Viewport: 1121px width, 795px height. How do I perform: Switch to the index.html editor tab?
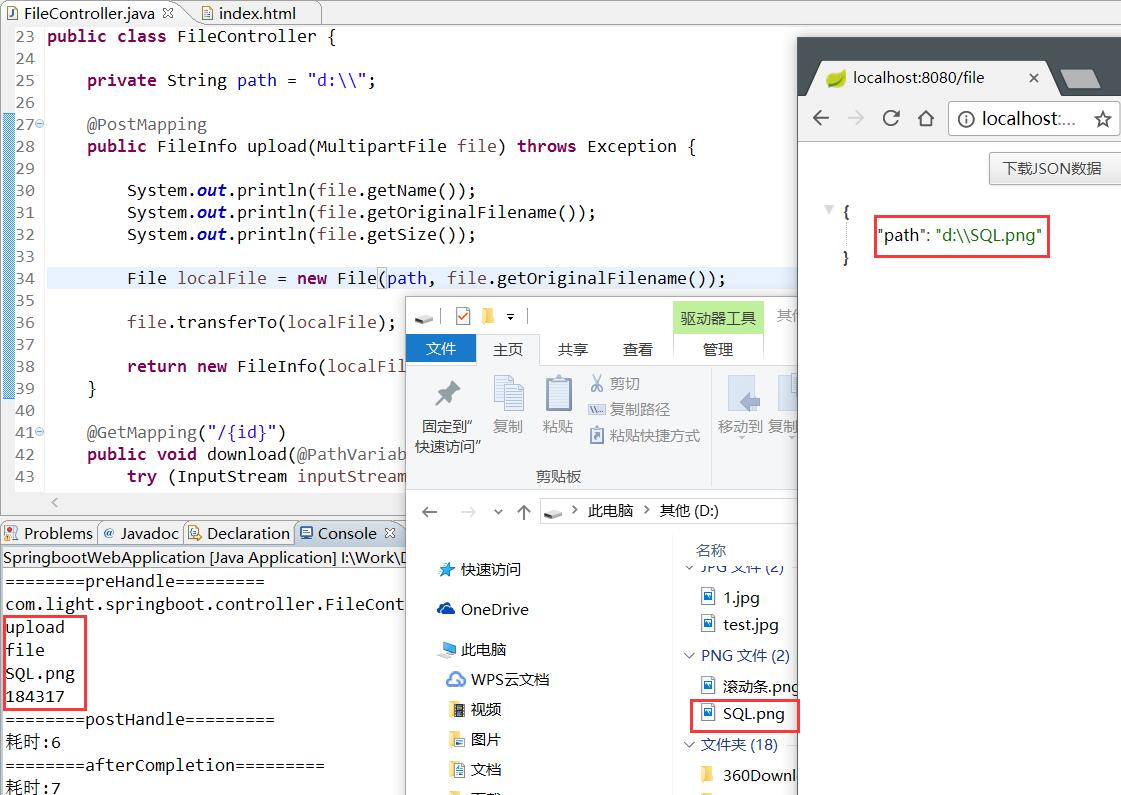click(257, 13)
